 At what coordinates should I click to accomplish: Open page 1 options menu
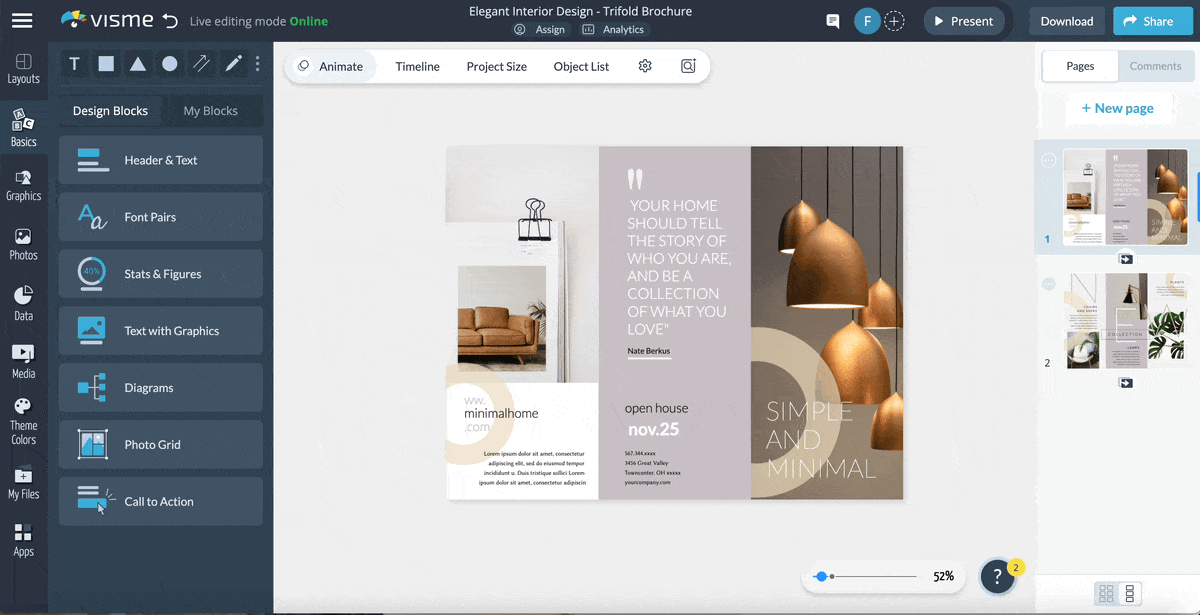1048,160
